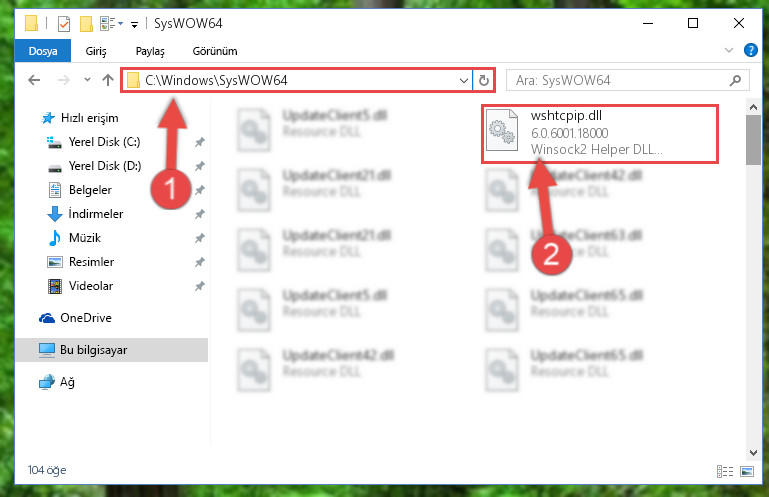Unpin Müzik using its pin icon
Screen dimensions: 769x497
click(200, 238)
